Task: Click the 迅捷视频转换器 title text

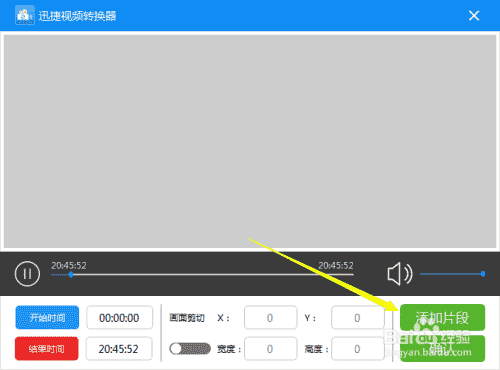Action: pos(77,16)
